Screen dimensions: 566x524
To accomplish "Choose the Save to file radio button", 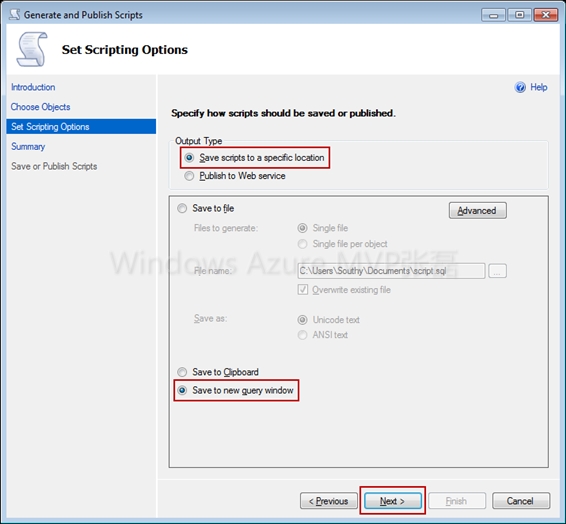I will [x=182, y=208].
